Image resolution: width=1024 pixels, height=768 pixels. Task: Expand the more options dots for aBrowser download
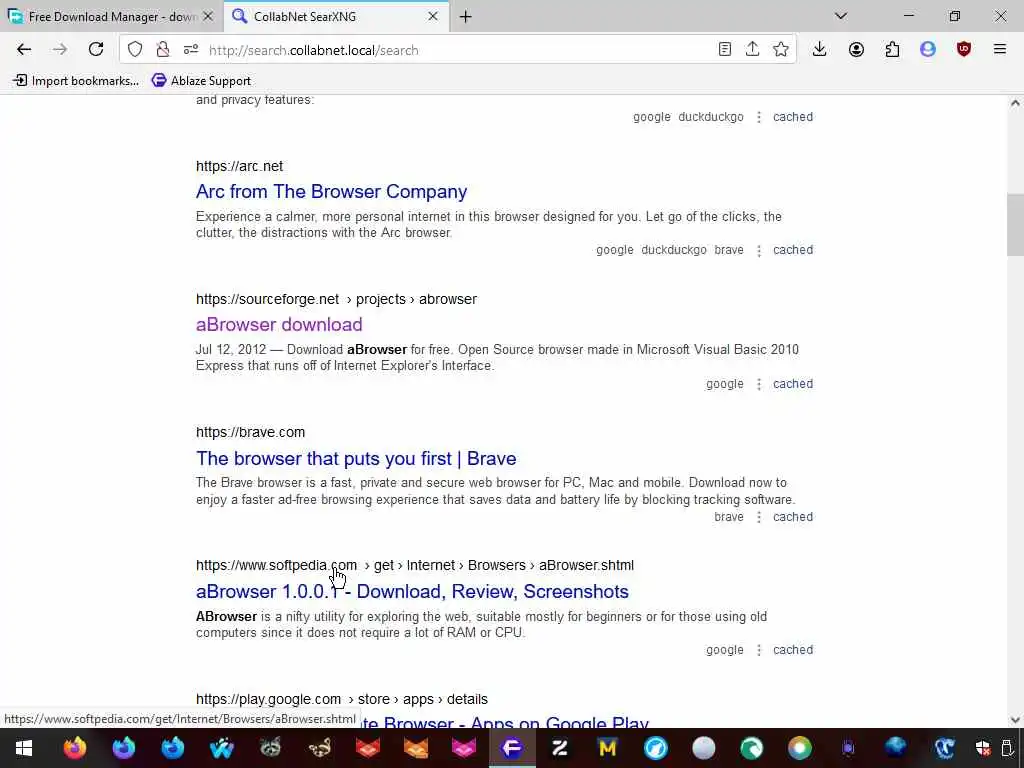point(758,384)
